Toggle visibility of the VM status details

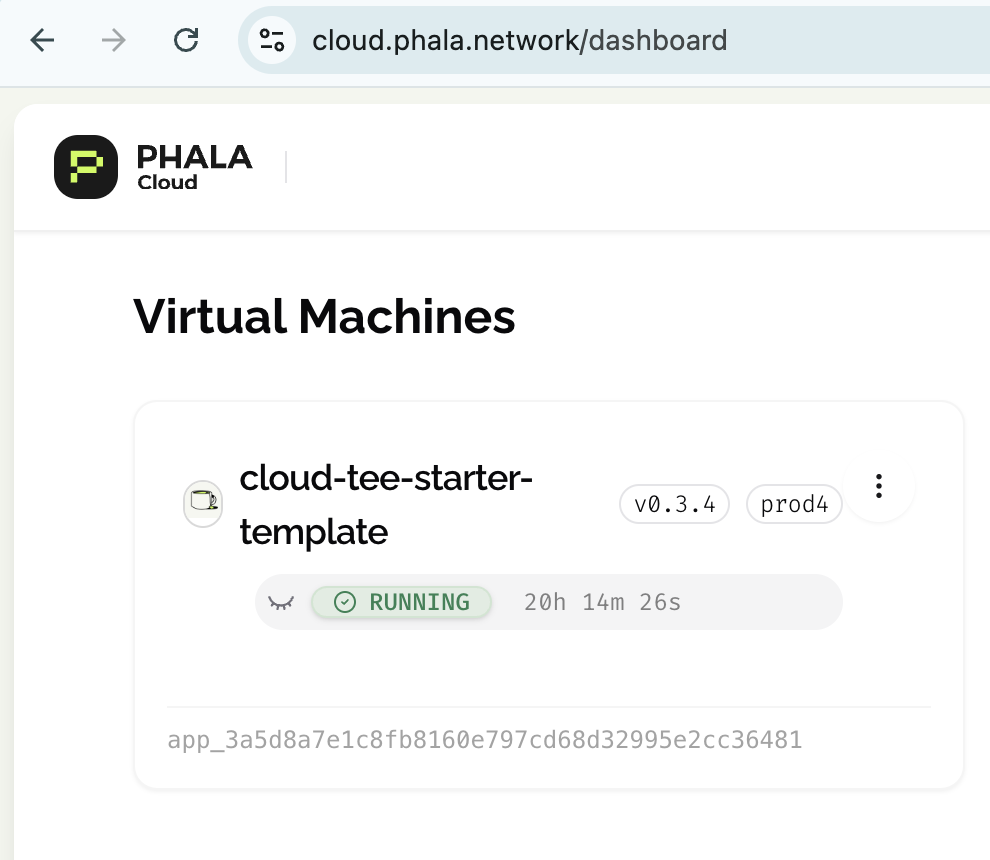coord(281,602)
